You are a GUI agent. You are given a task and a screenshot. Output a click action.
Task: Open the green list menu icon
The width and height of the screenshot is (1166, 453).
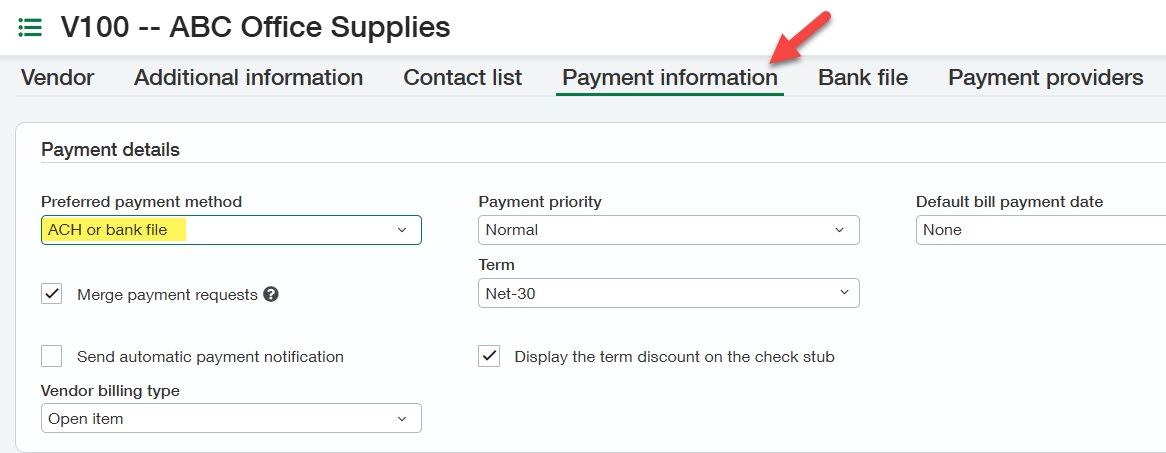30,27
